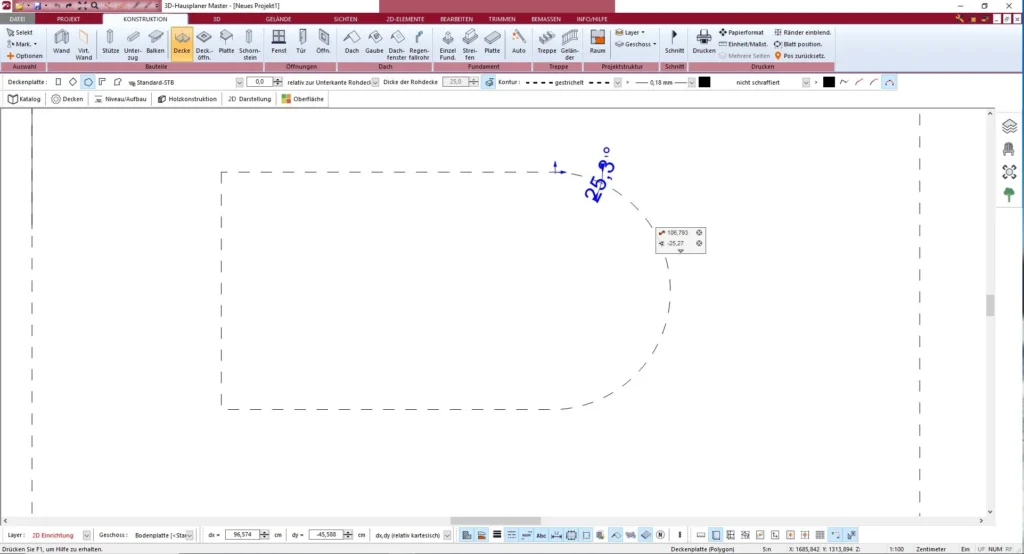
Task: Click the Drucken print icon
Action: click(x=703, y=42)
